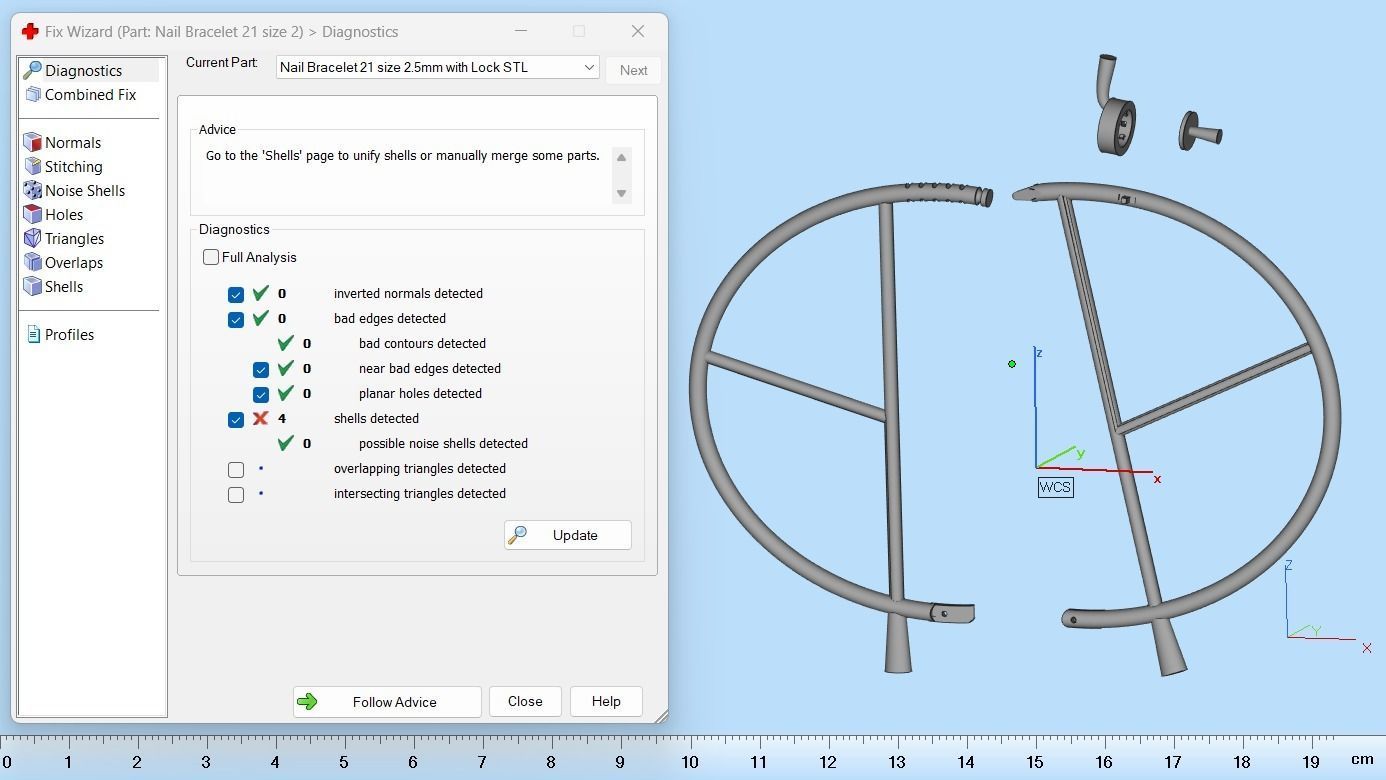
Task: Click the Profiles document icon
Action: pyautogui.click(x=33, y=334)
